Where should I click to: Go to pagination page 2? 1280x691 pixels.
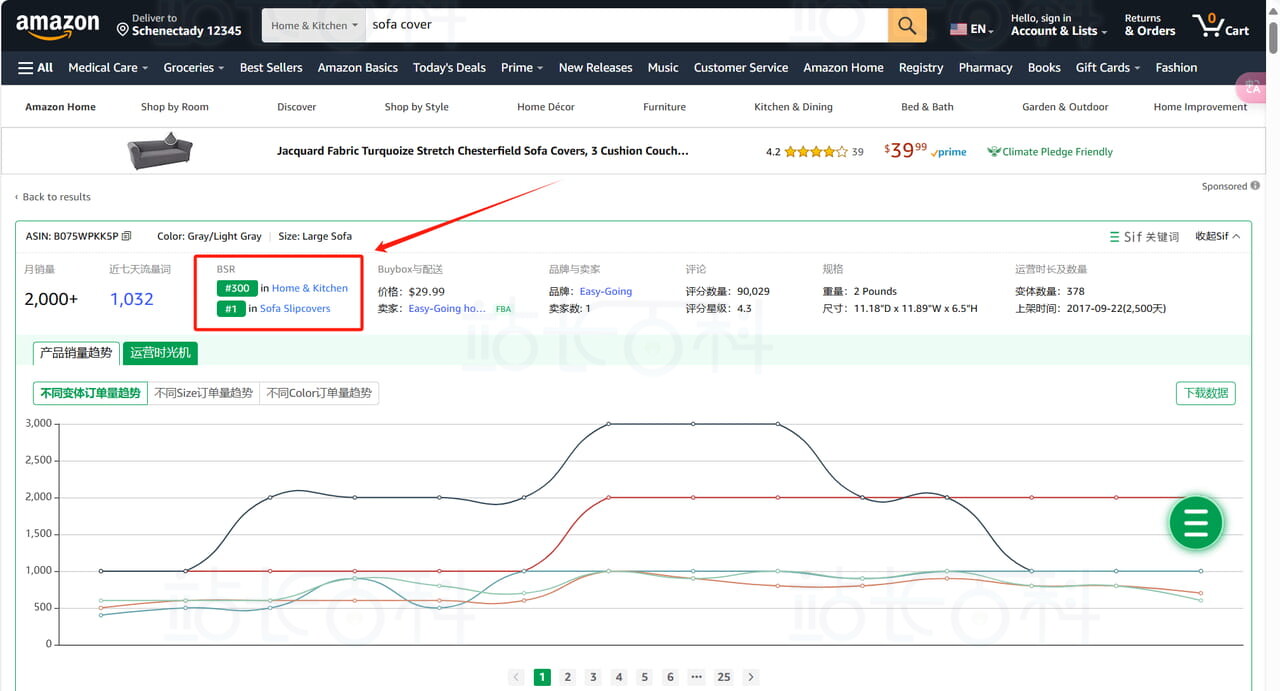568,677
